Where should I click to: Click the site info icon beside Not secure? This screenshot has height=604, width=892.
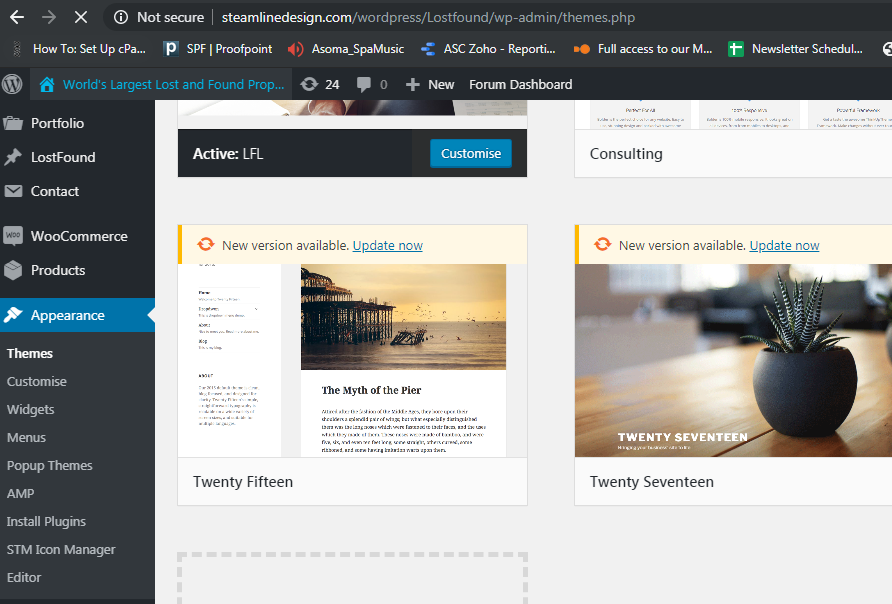pos(121,17)
